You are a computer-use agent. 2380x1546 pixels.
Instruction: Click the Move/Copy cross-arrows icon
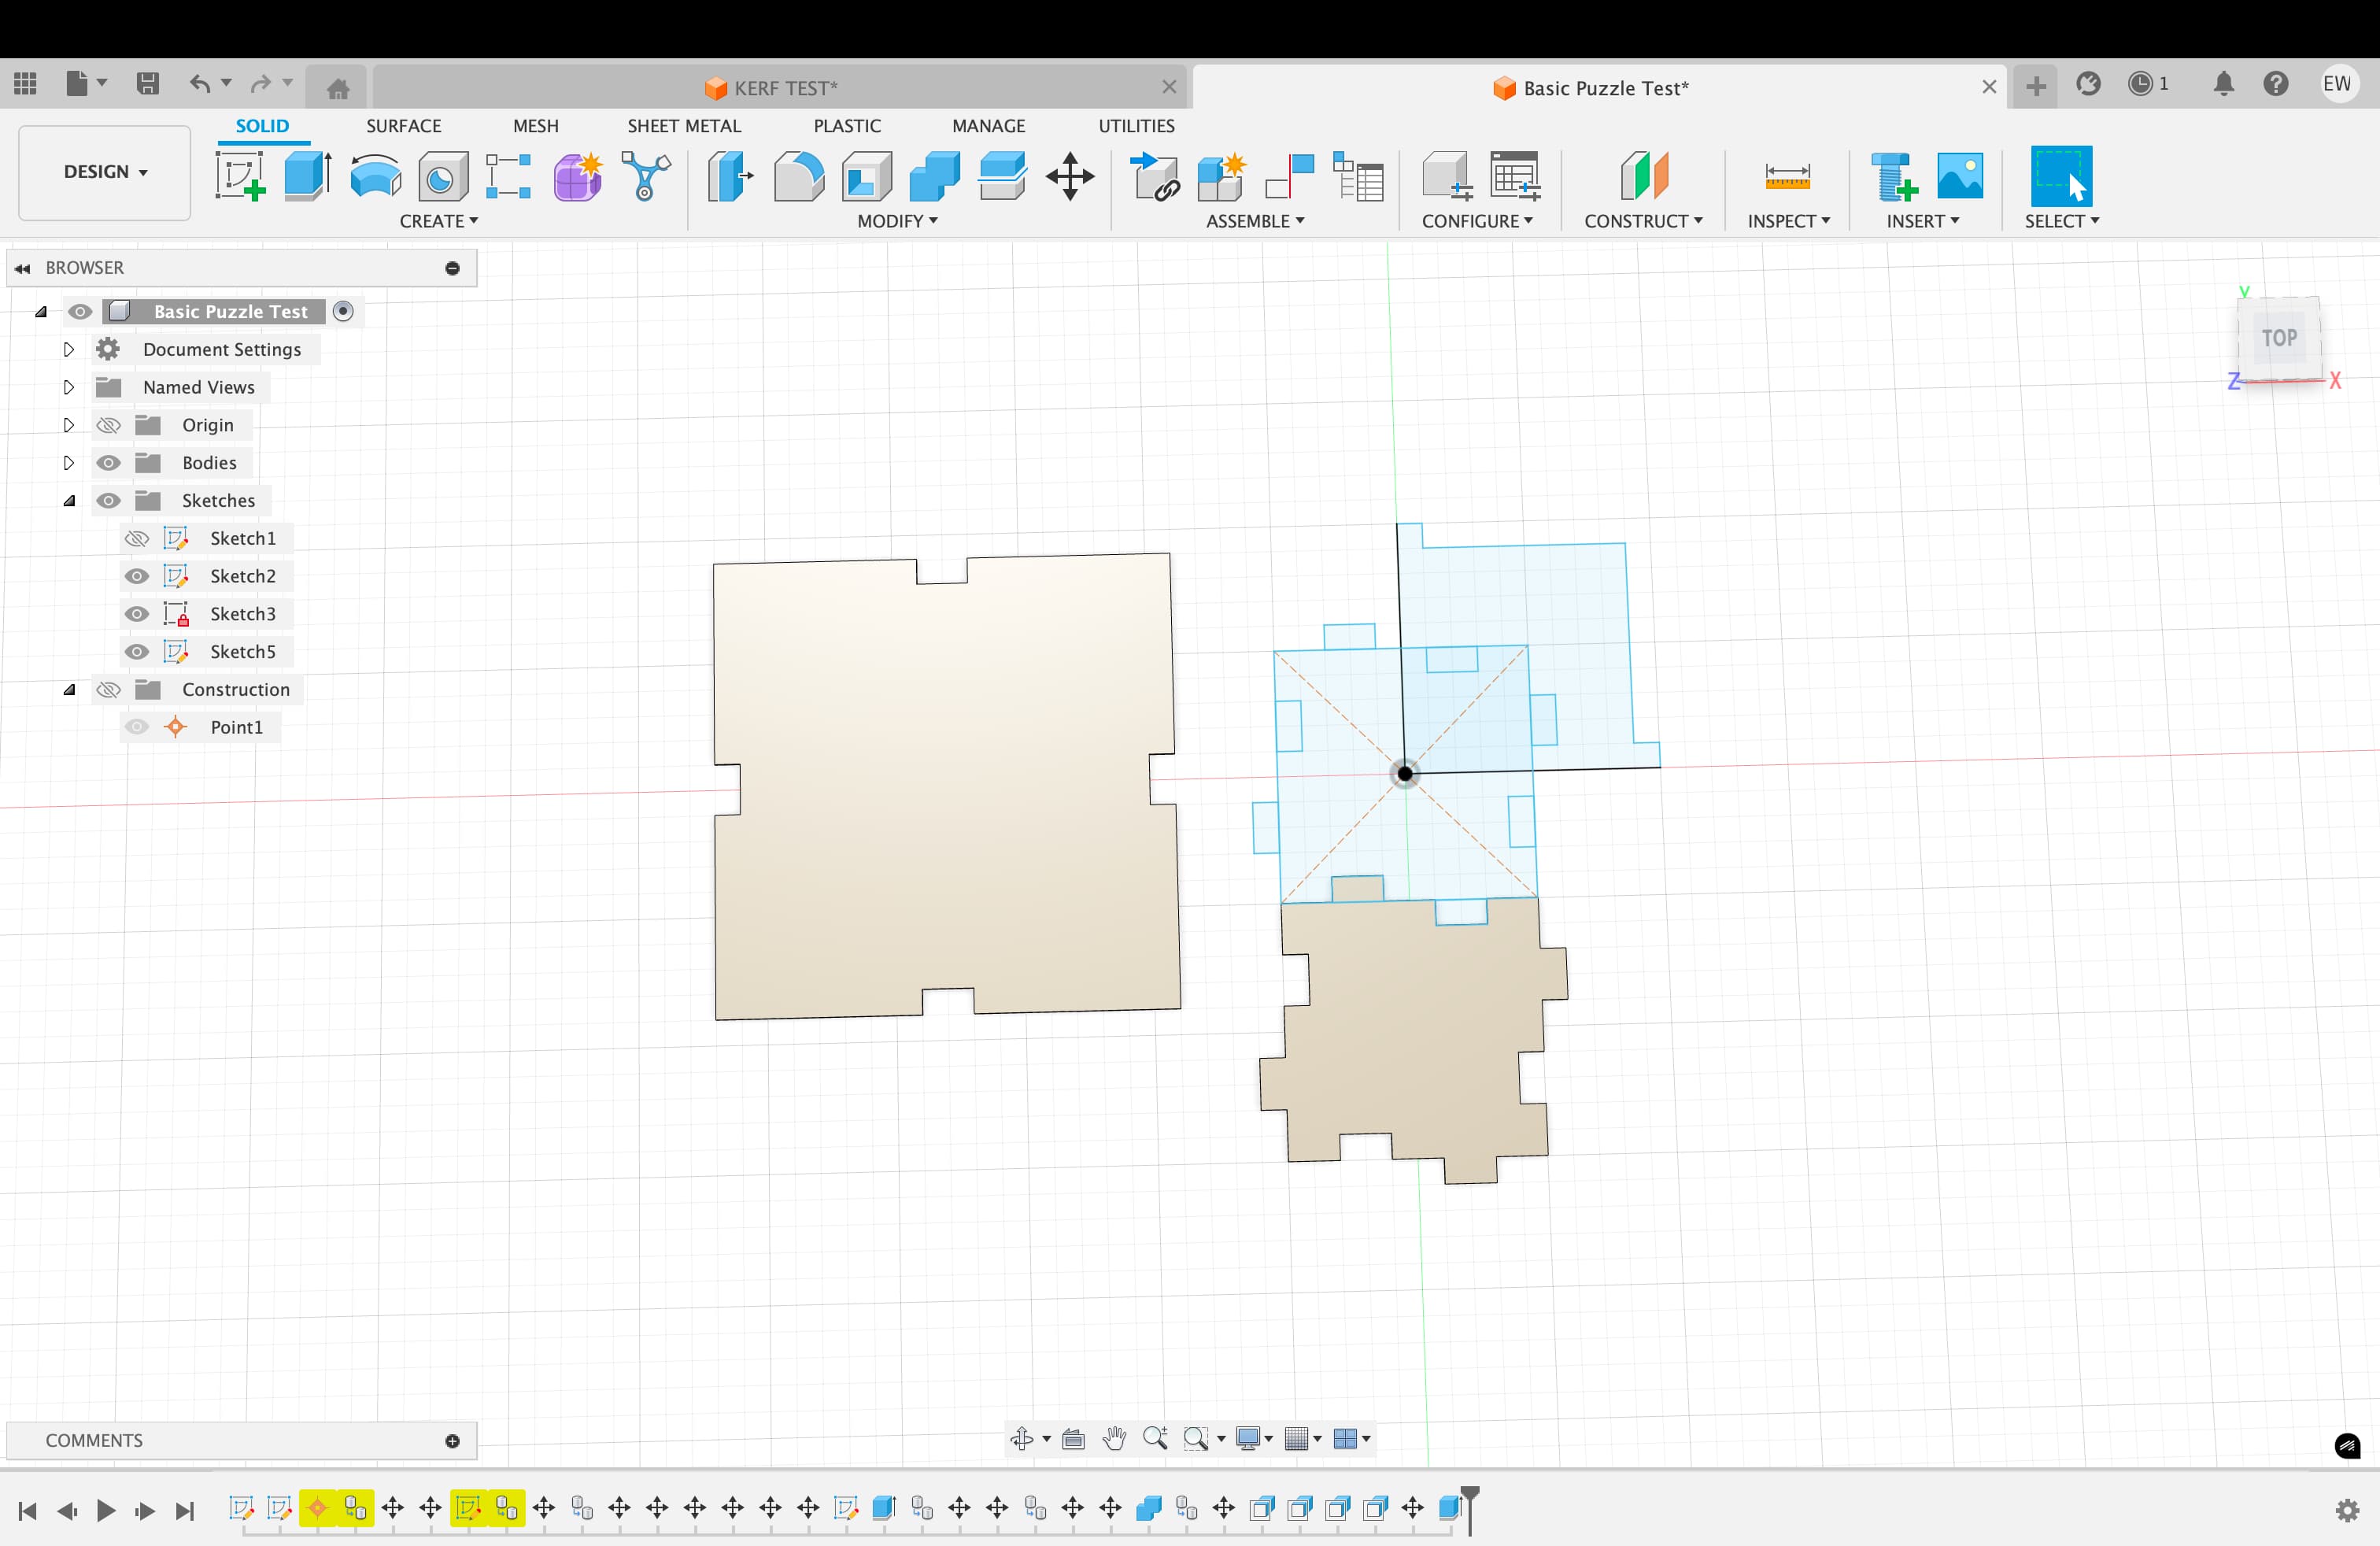(1069, 176)
